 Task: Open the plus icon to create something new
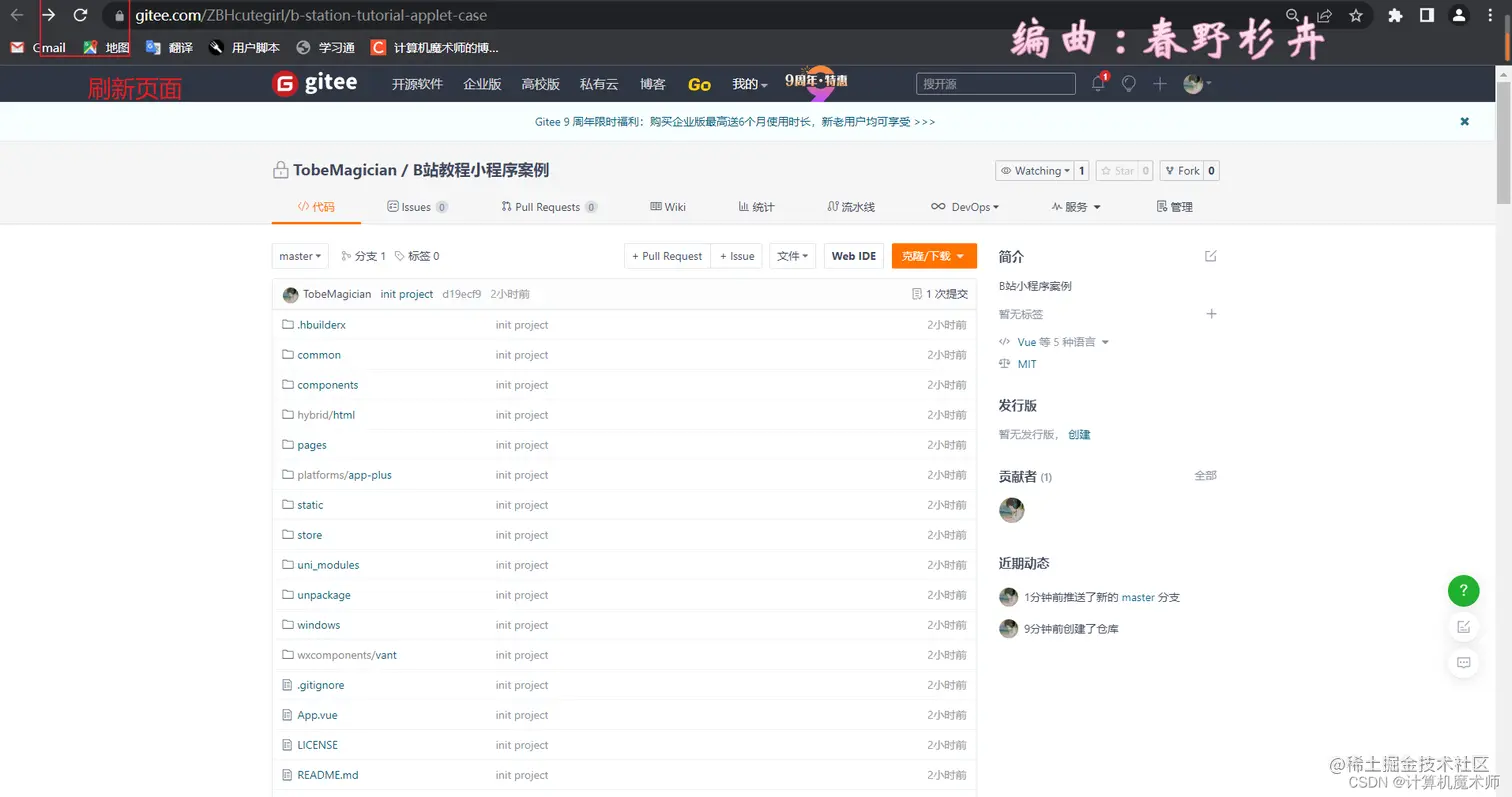point(1160,84)
